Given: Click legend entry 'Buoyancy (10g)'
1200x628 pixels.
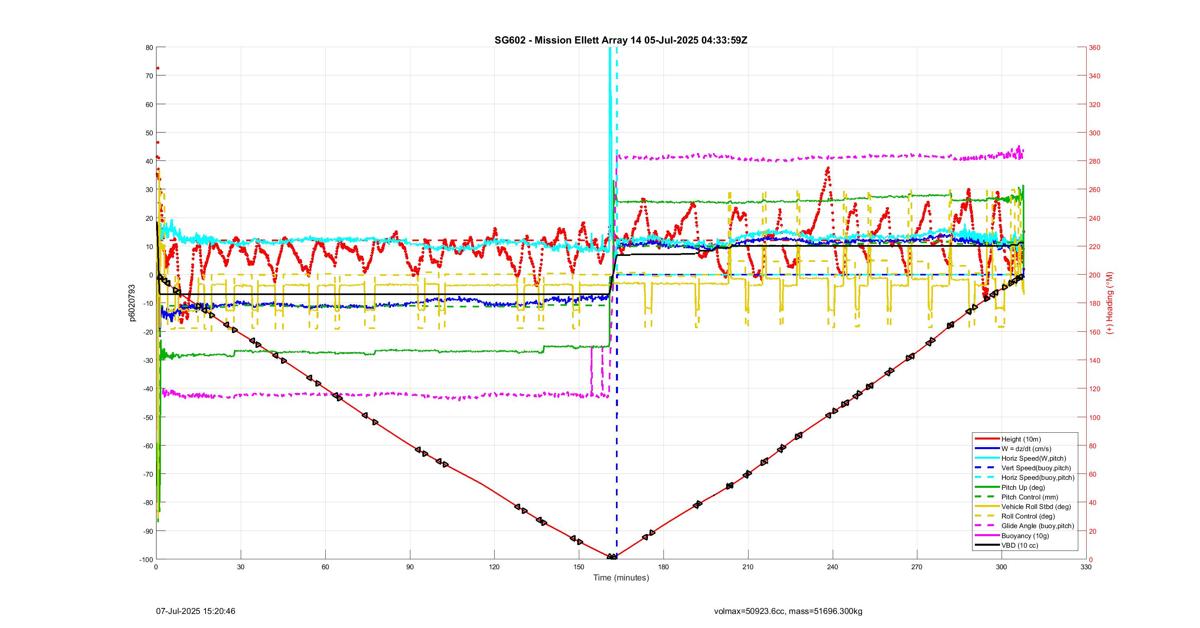Looking at the screenshot, I should coord(1025,535).
